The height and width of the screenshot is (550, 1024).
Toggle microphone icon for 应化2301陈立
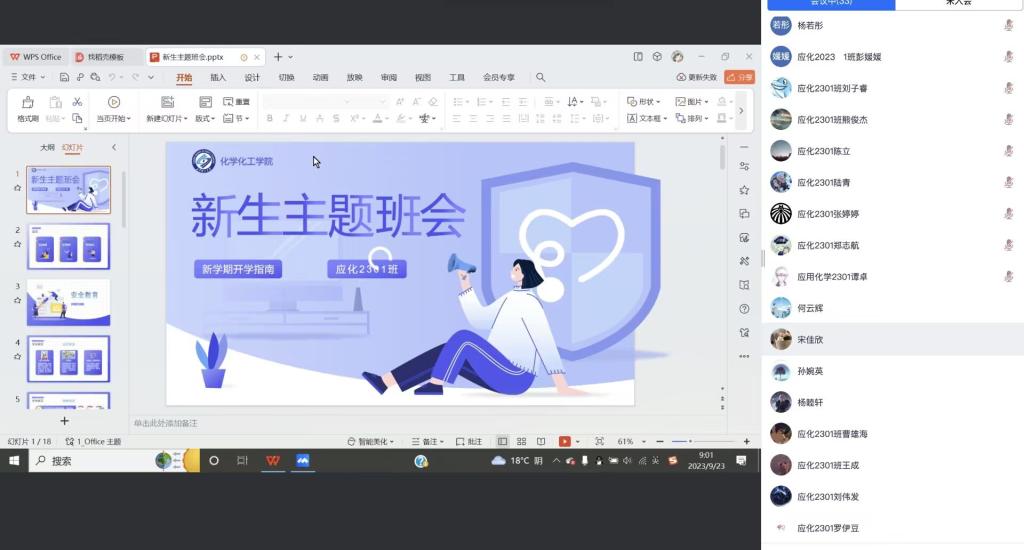pyautogui.click(x=1008, y=151)
